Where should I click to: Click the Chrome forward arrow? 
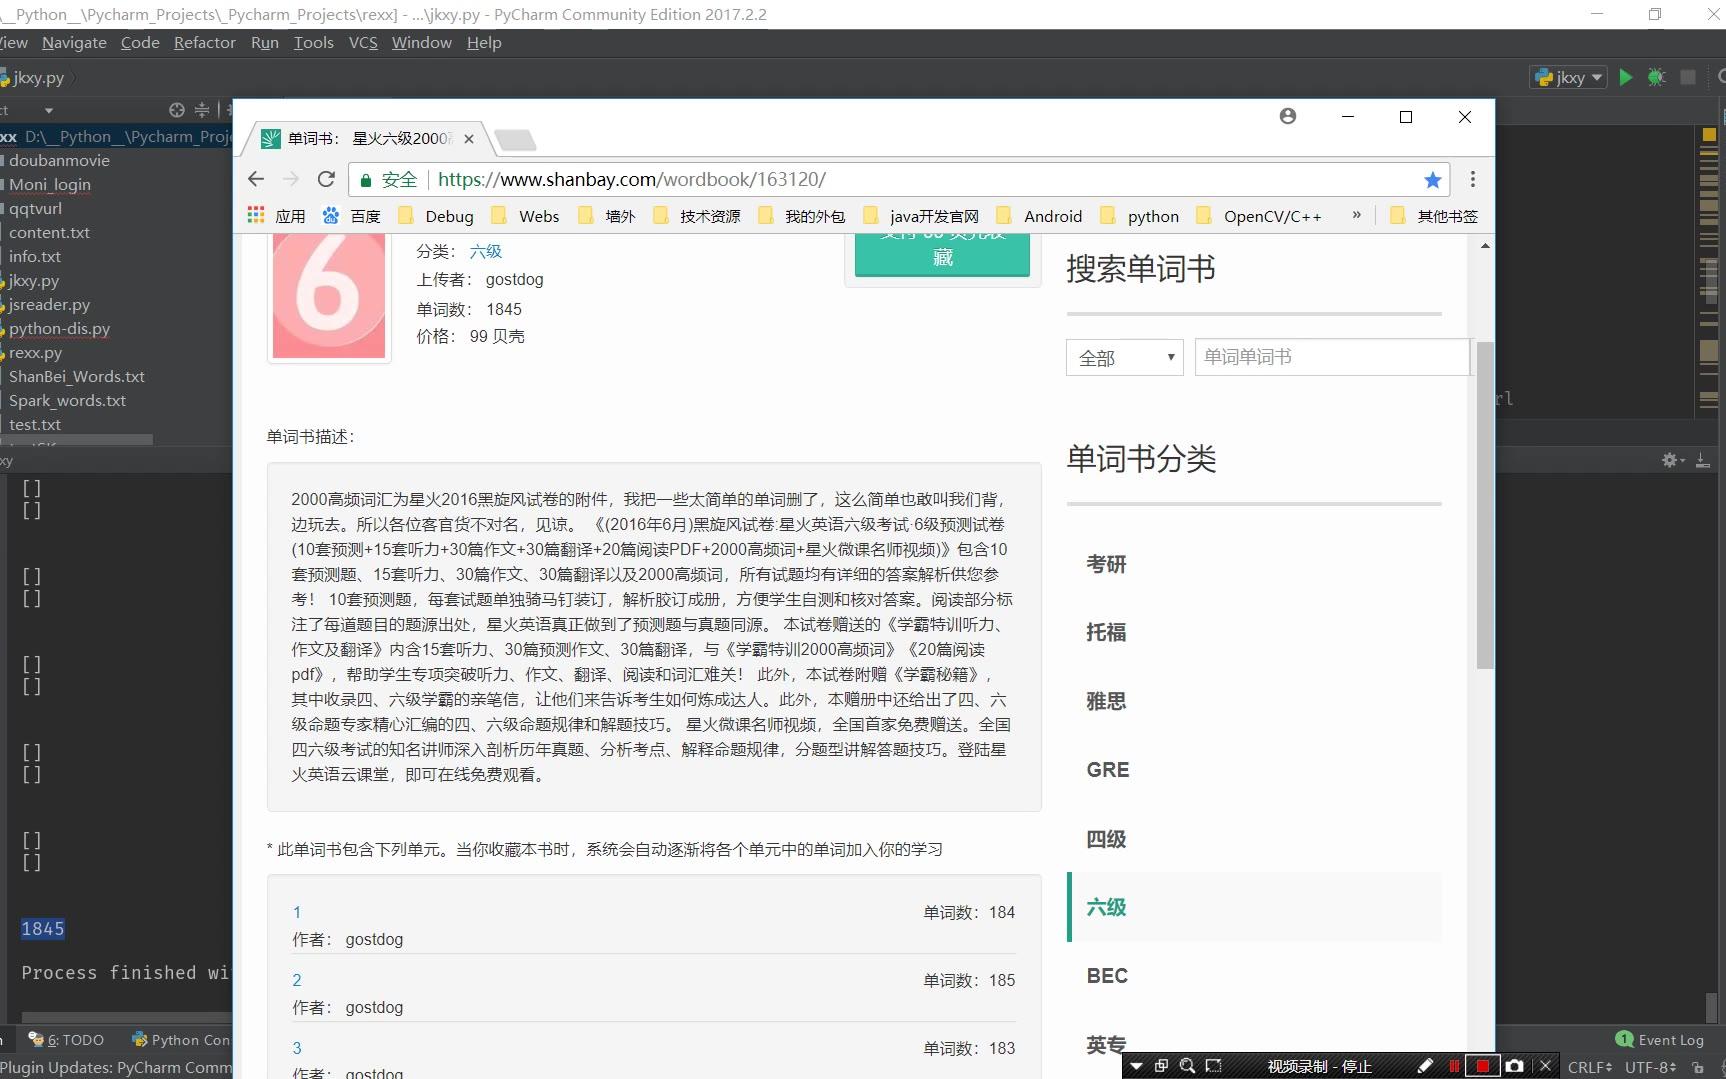point(291,179)
